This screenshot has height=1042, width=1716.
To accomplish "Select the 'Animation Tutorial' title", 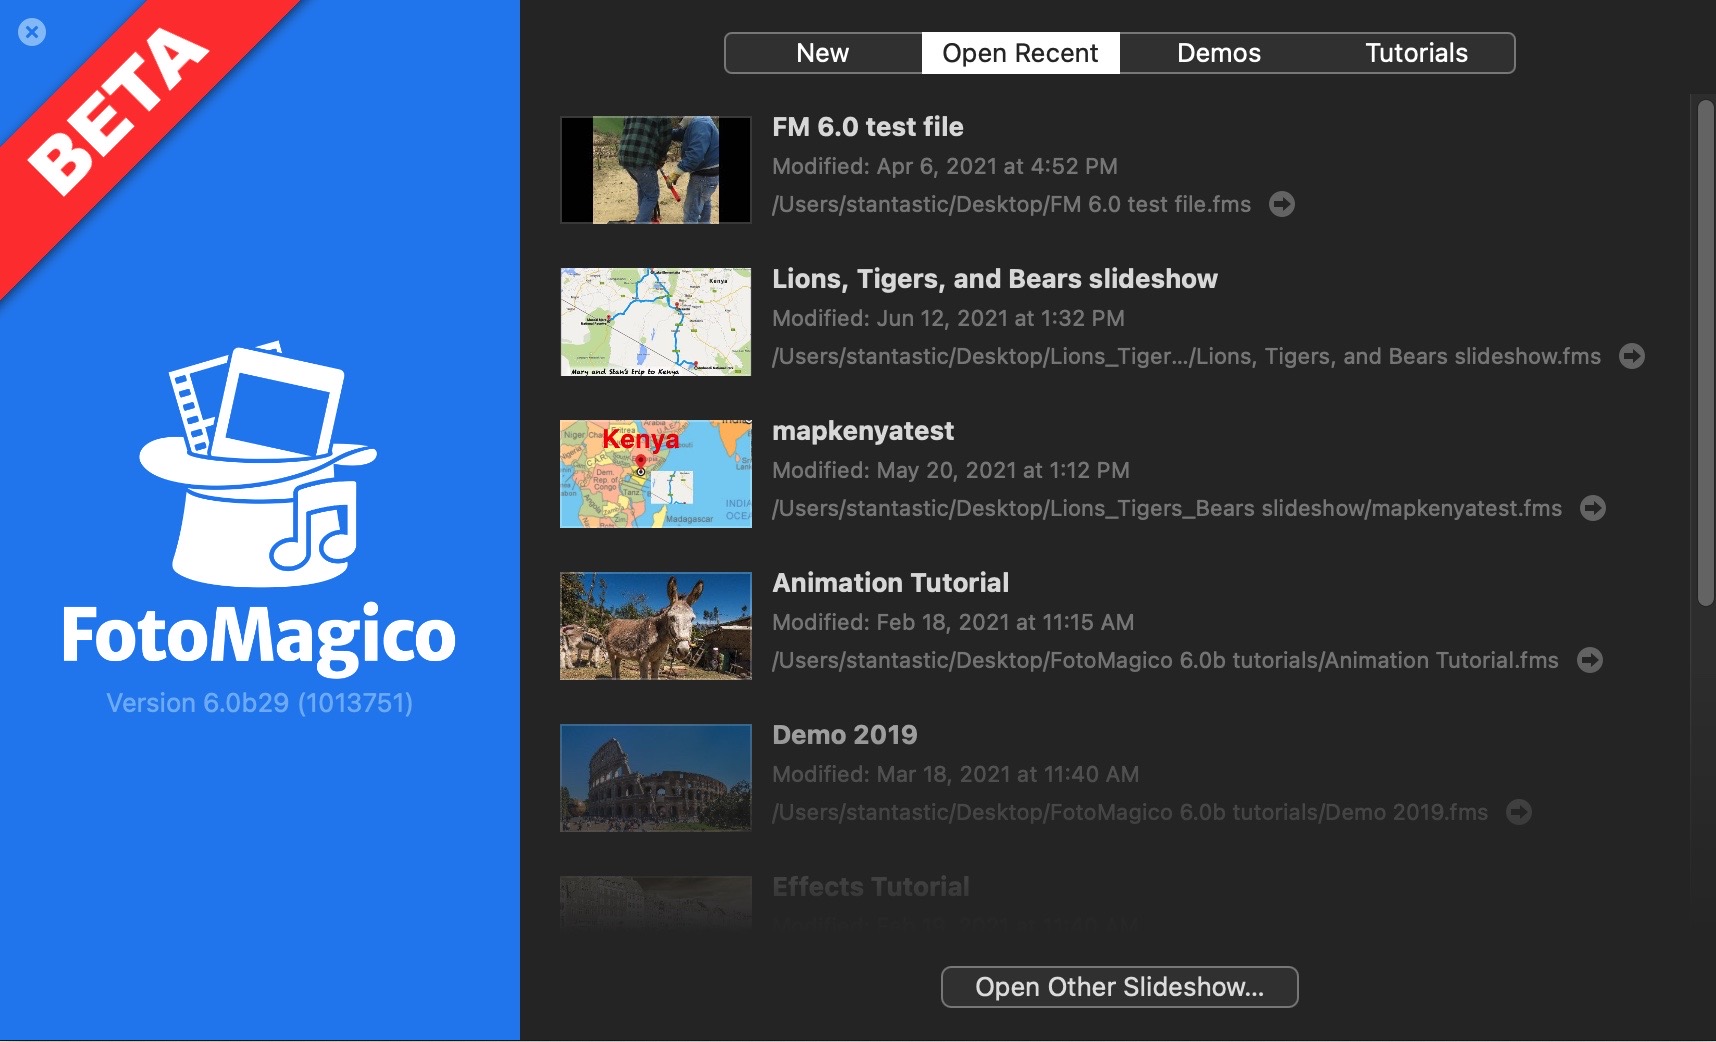I will coord(891,583).
